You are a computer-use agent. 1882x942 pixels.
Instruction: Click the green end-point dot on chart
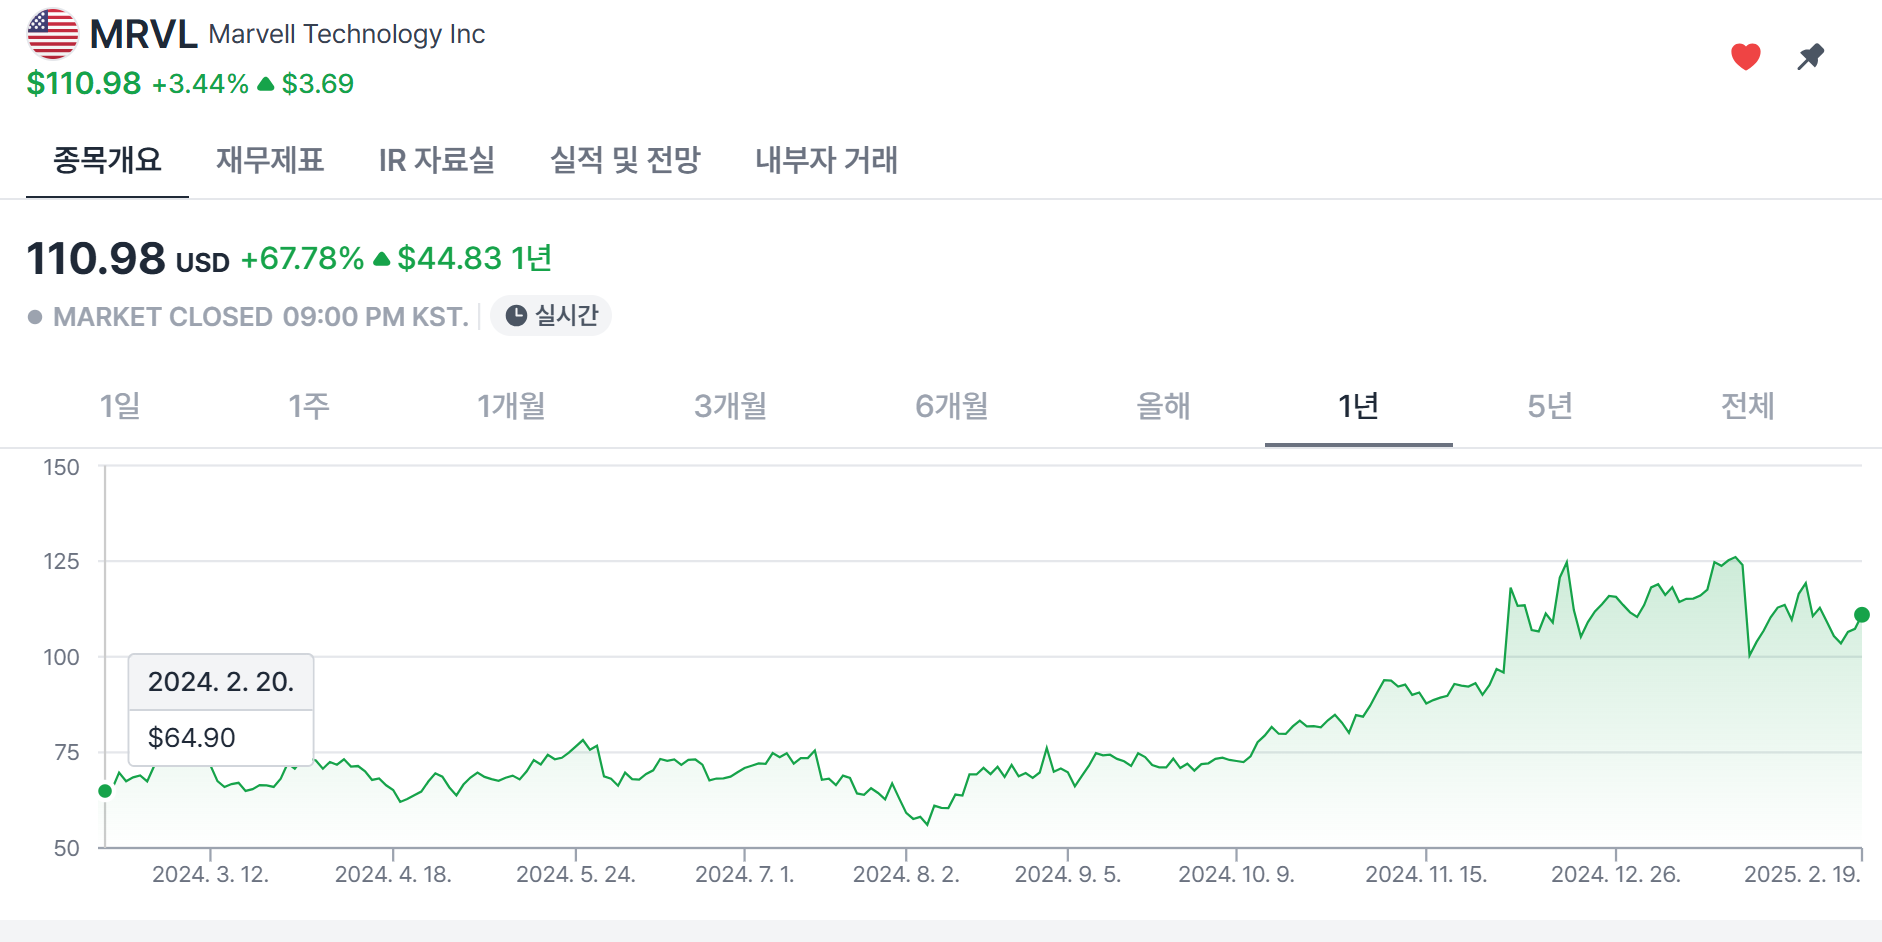pos(1861,615)
